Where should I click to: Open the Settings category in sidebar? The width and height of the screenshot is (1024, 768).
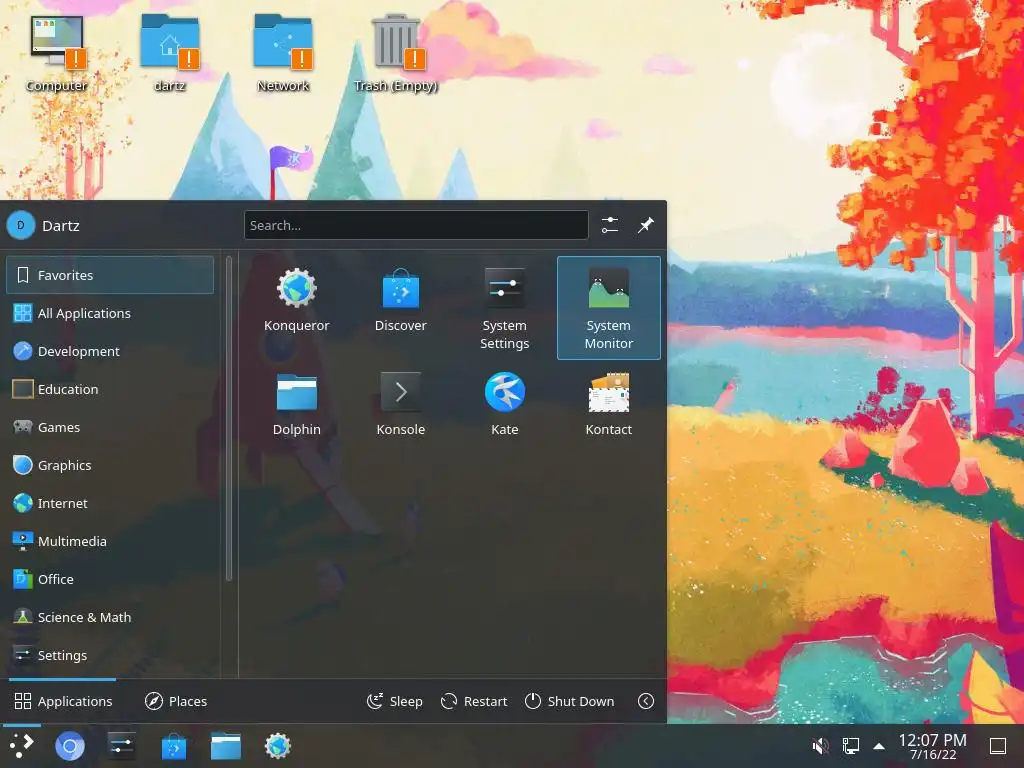110,655
